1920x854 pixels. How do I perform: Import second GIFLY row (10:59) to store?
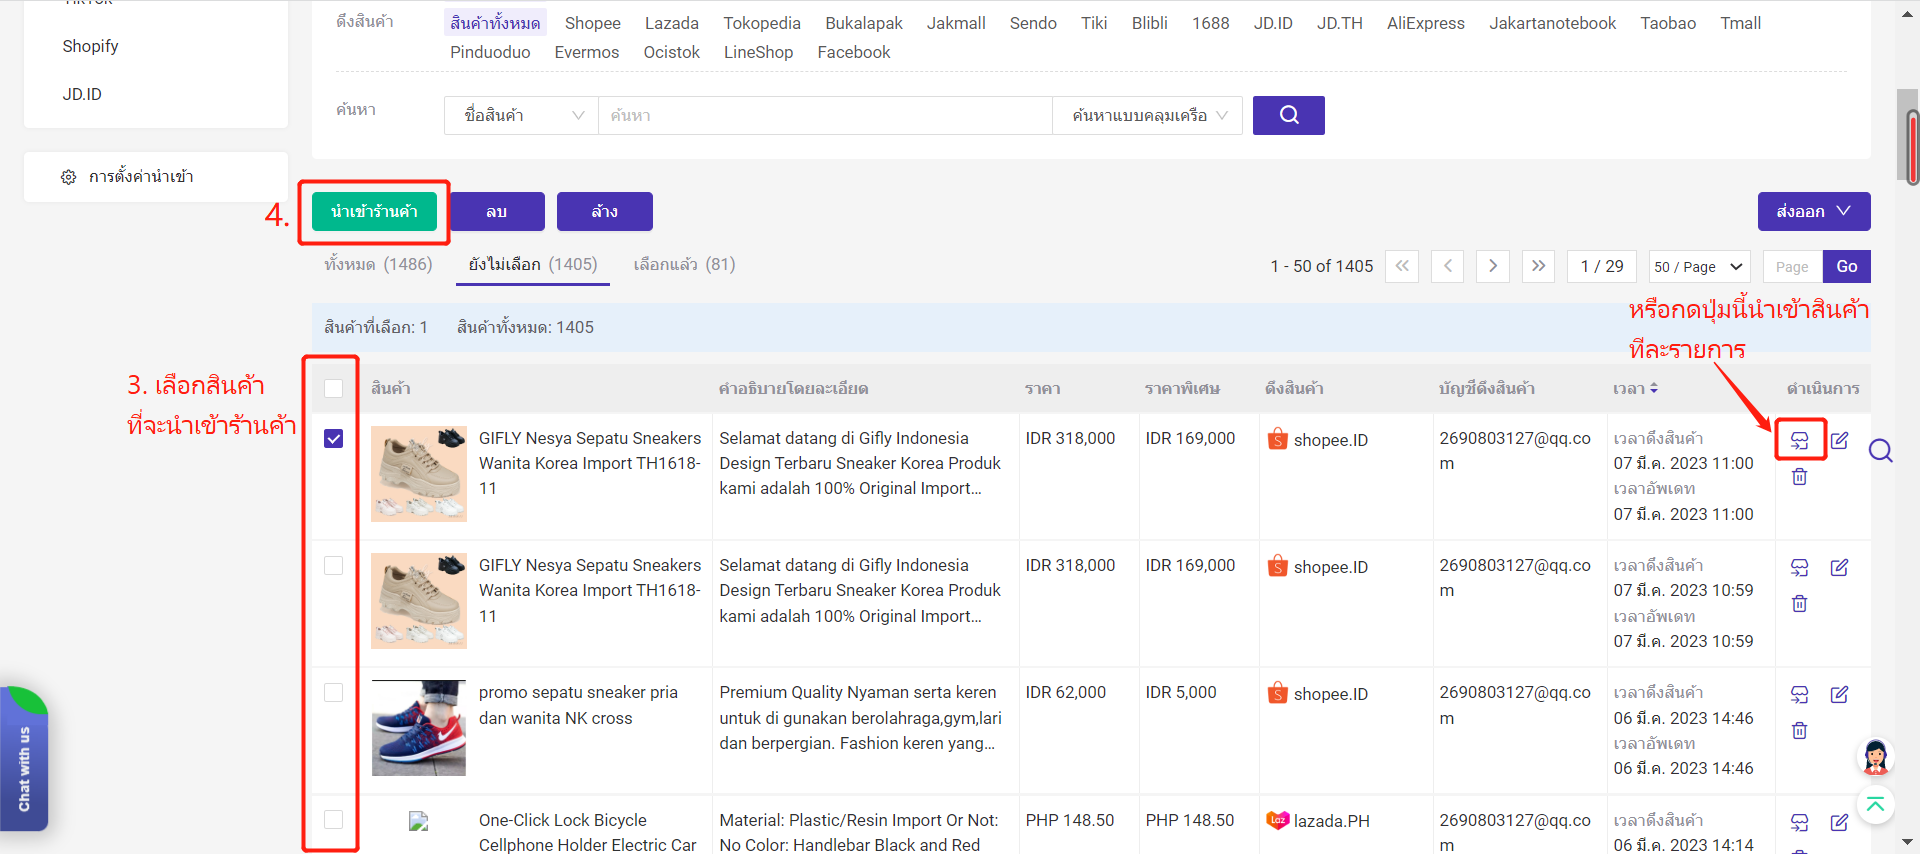click(x=1799, y=567)
